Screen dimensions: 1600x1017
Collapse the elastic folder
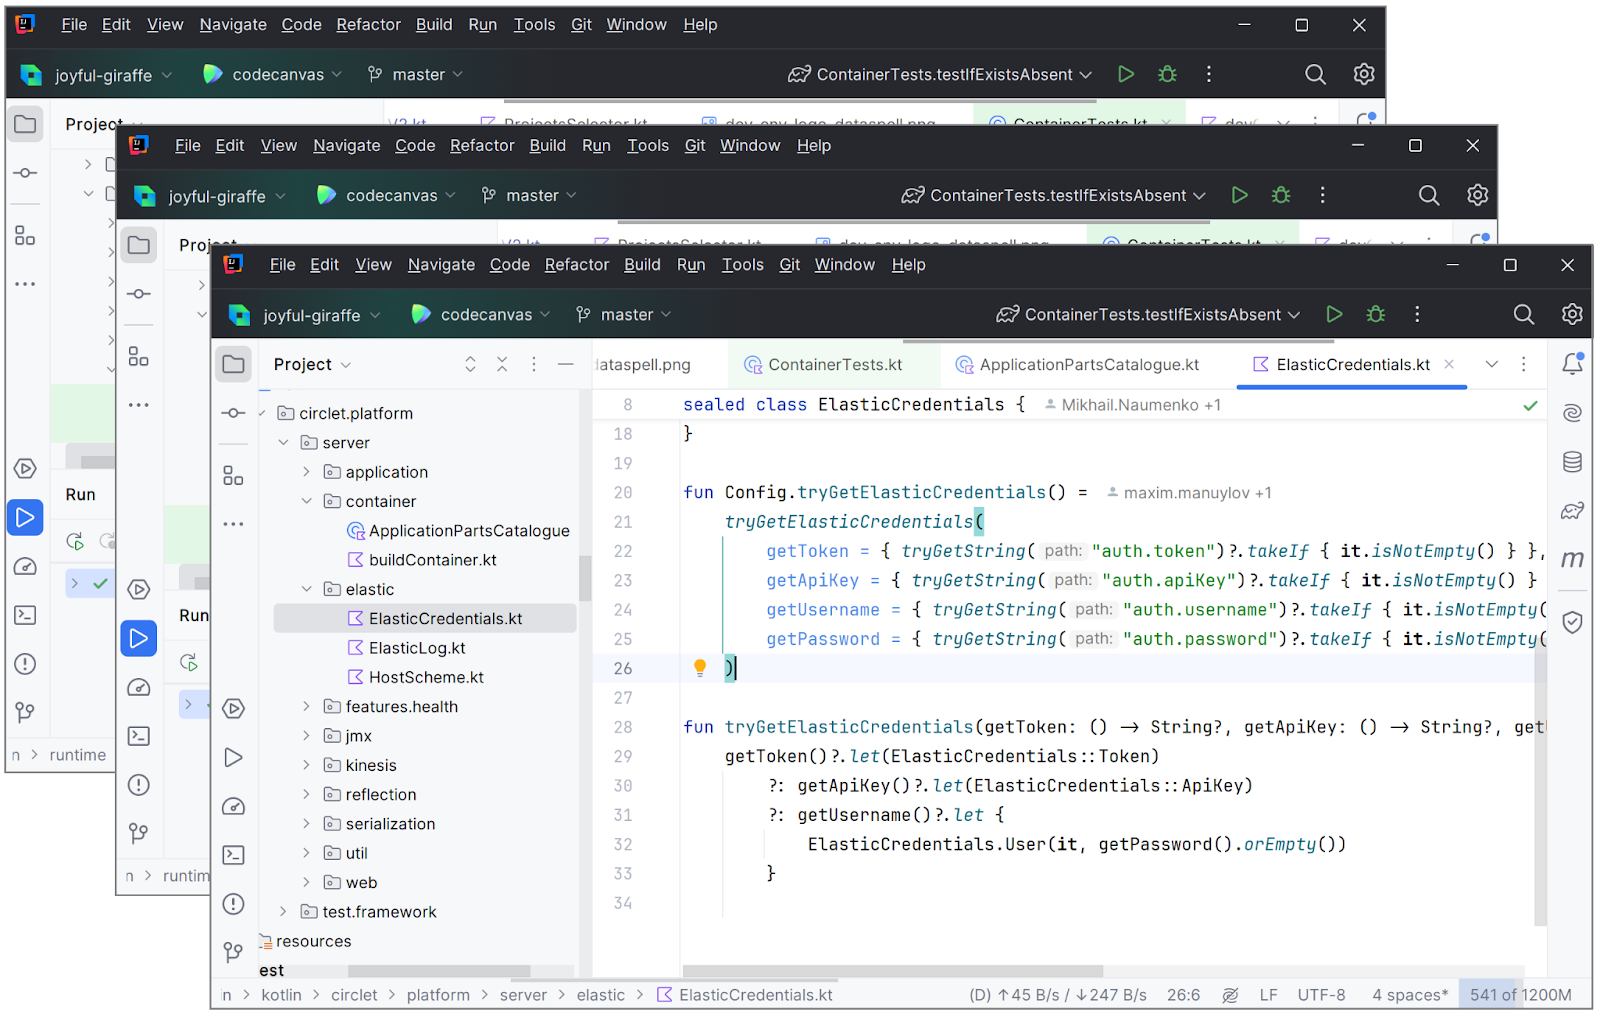pyautogui.click(x=307, y=589)
